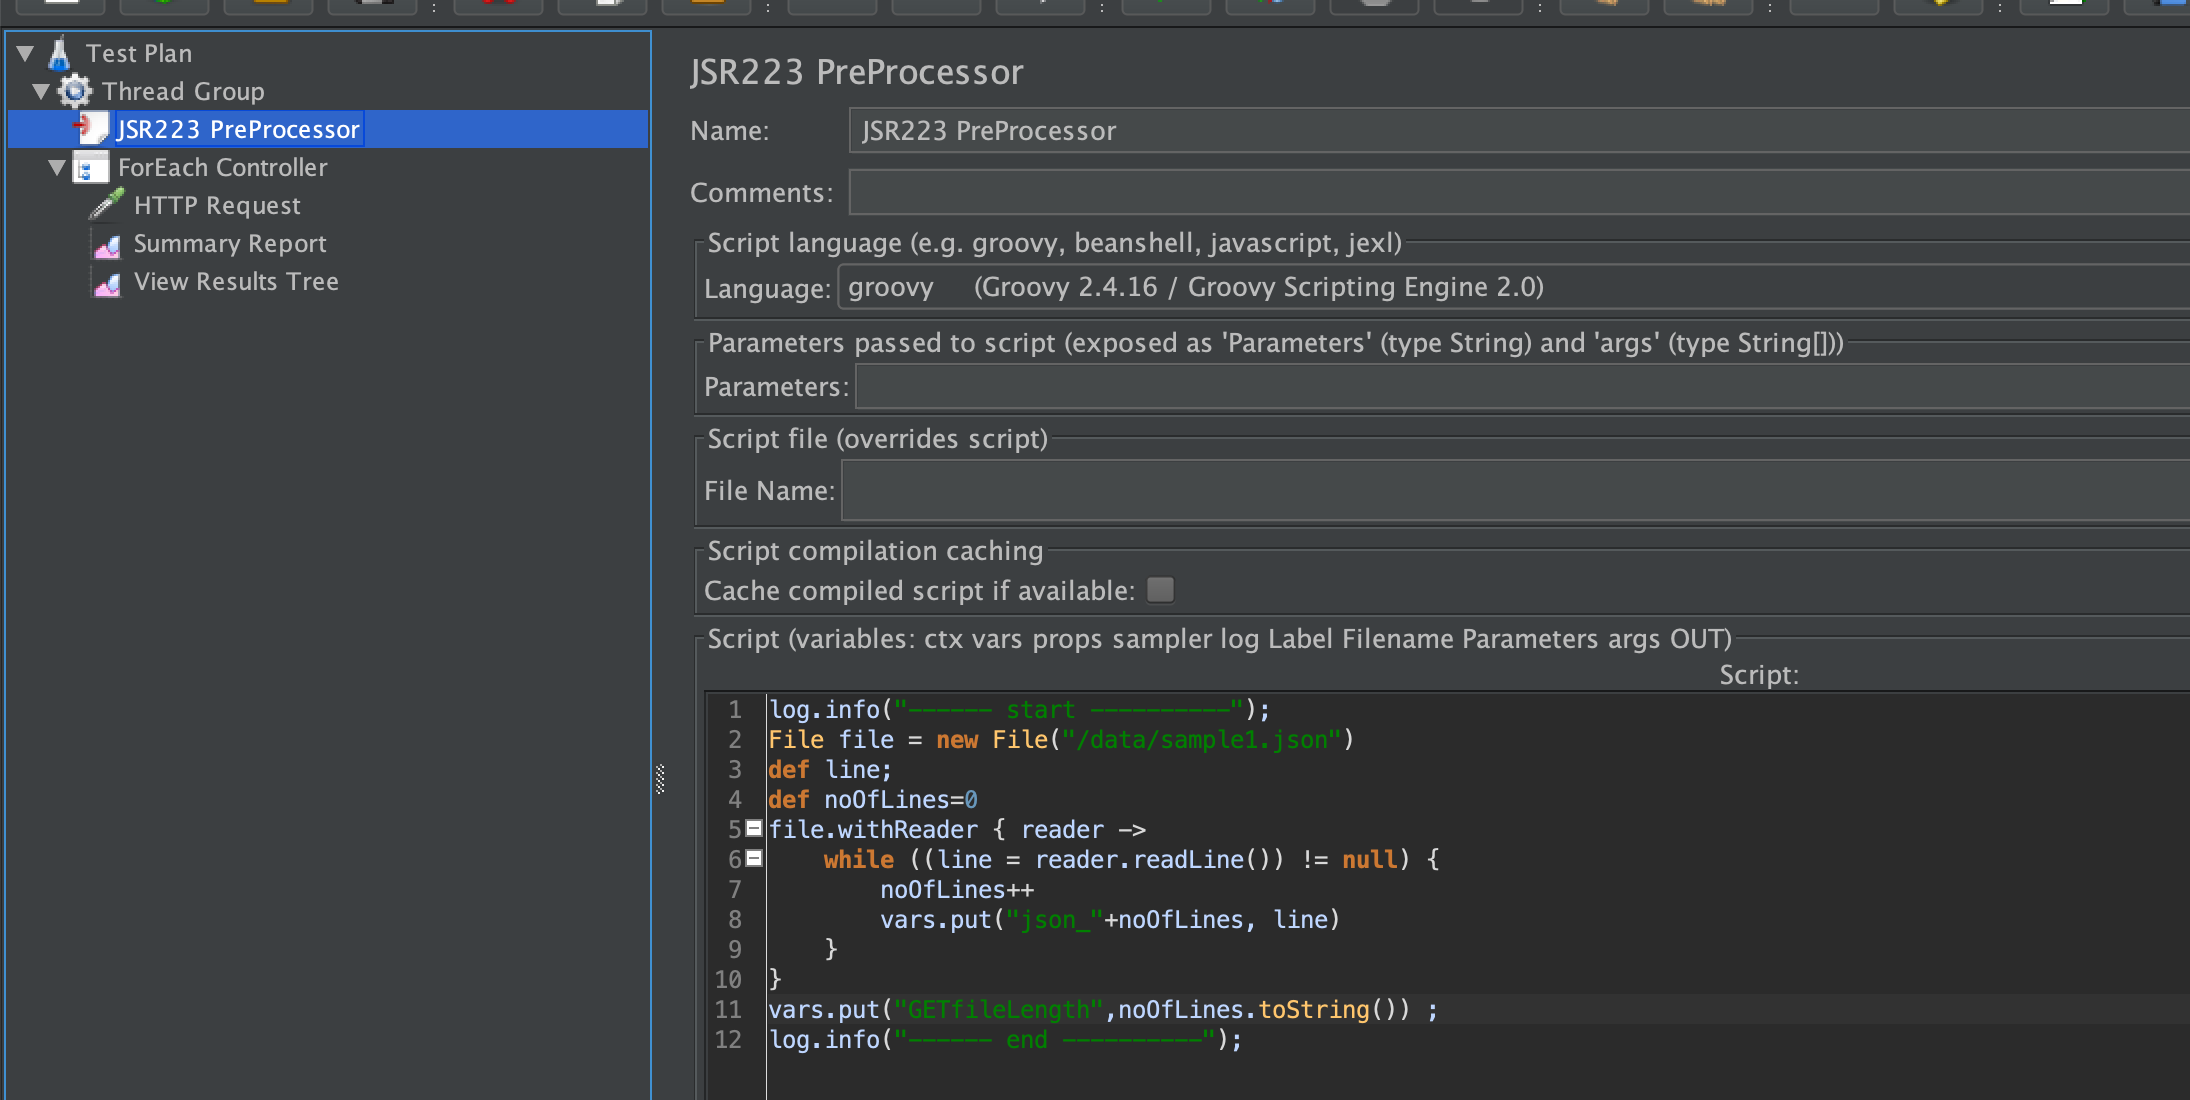
Task: Click the 'JSR223 PreProcessor' panel heading
Action: pyautogui.click(x=857, y=72)
